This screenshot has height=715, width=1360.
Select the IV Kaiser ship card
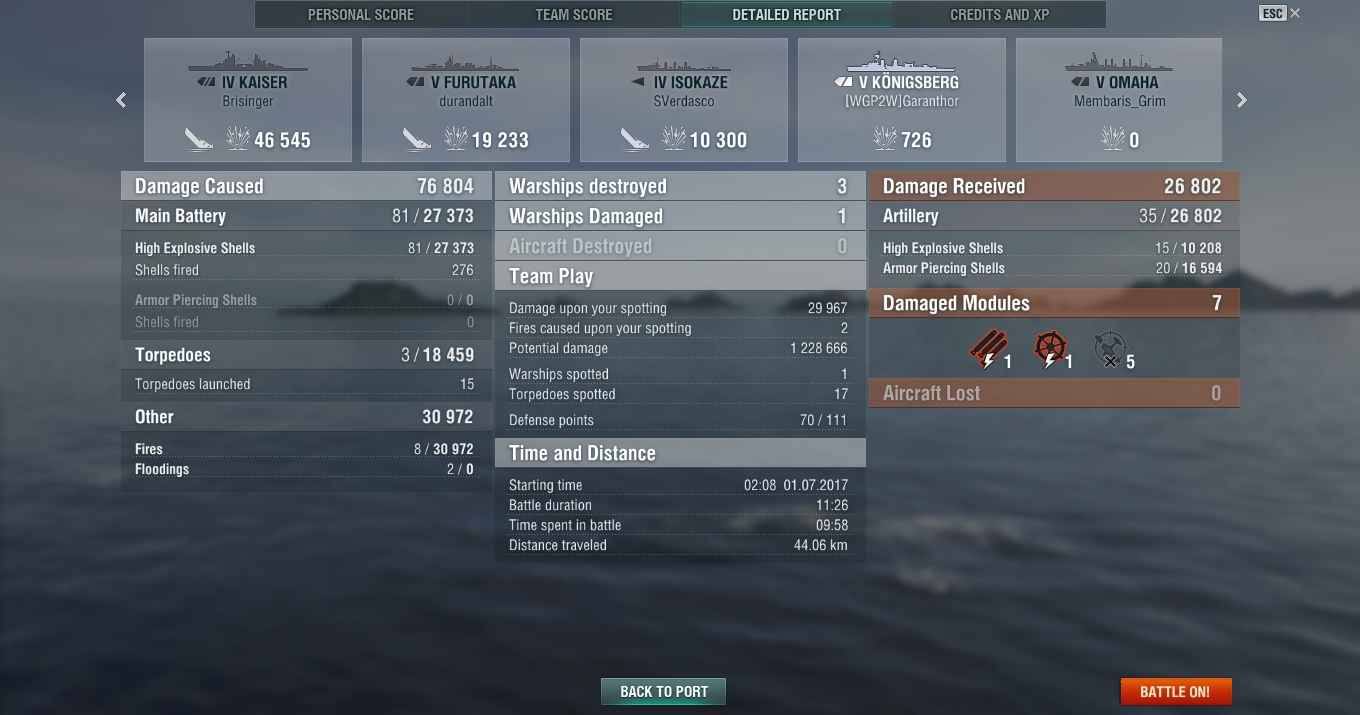click(x=248, y=100)
